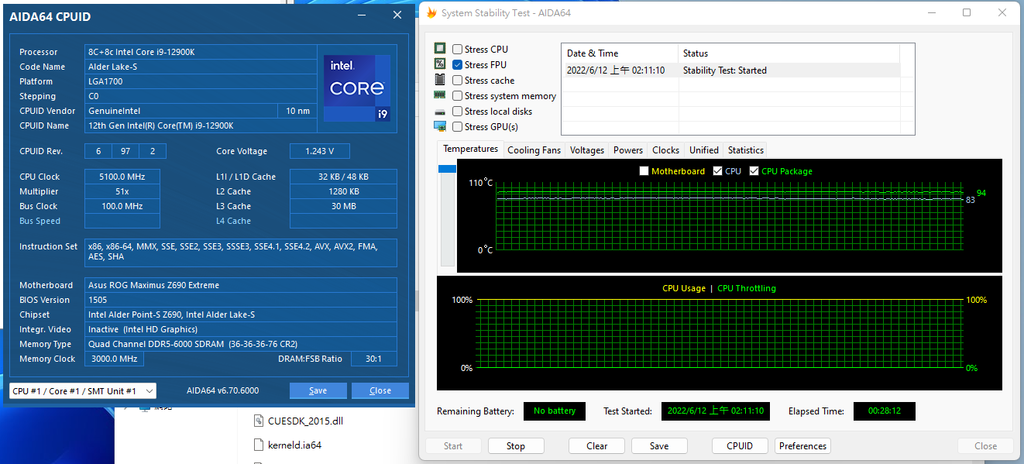The height and width of the screenshot is (464, 1024).
Task: Click the monitor icon beside Stress GPU(s)
Action: point(440,127)
